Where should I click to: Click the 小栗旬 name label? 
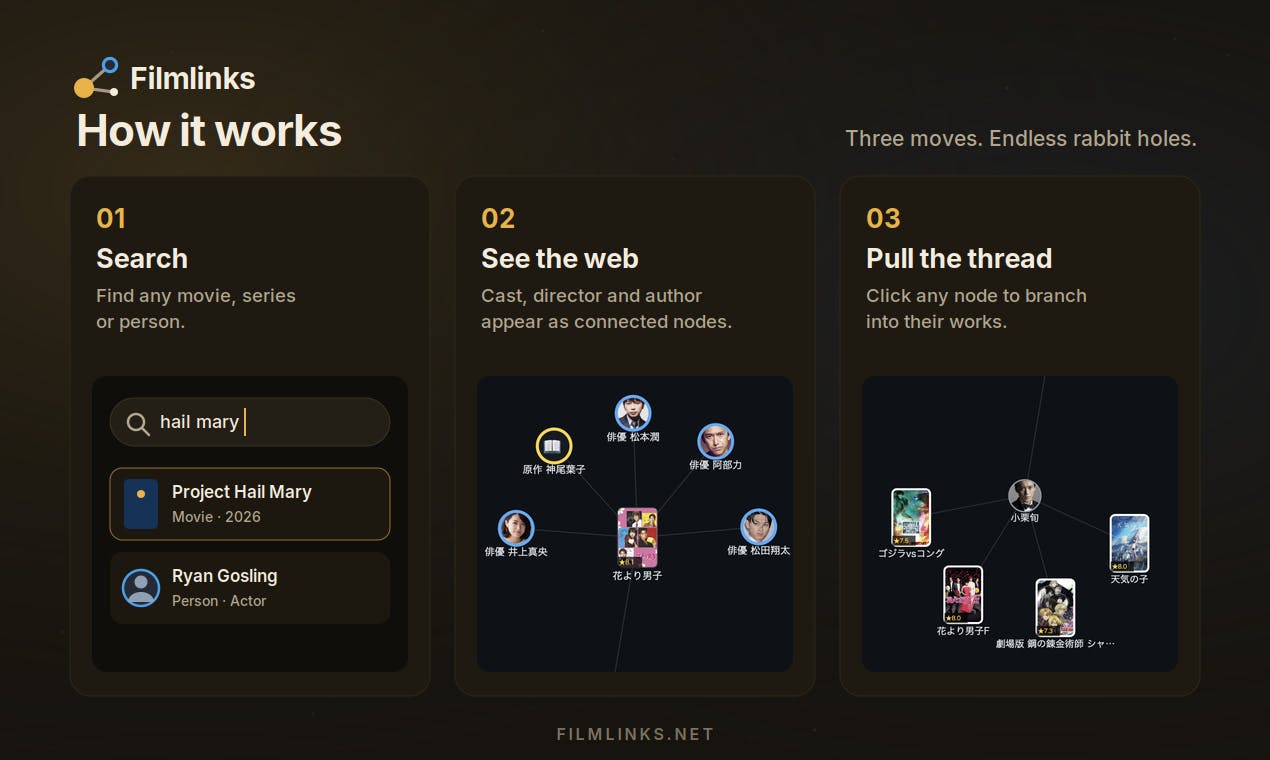[x=1025, y=518]
